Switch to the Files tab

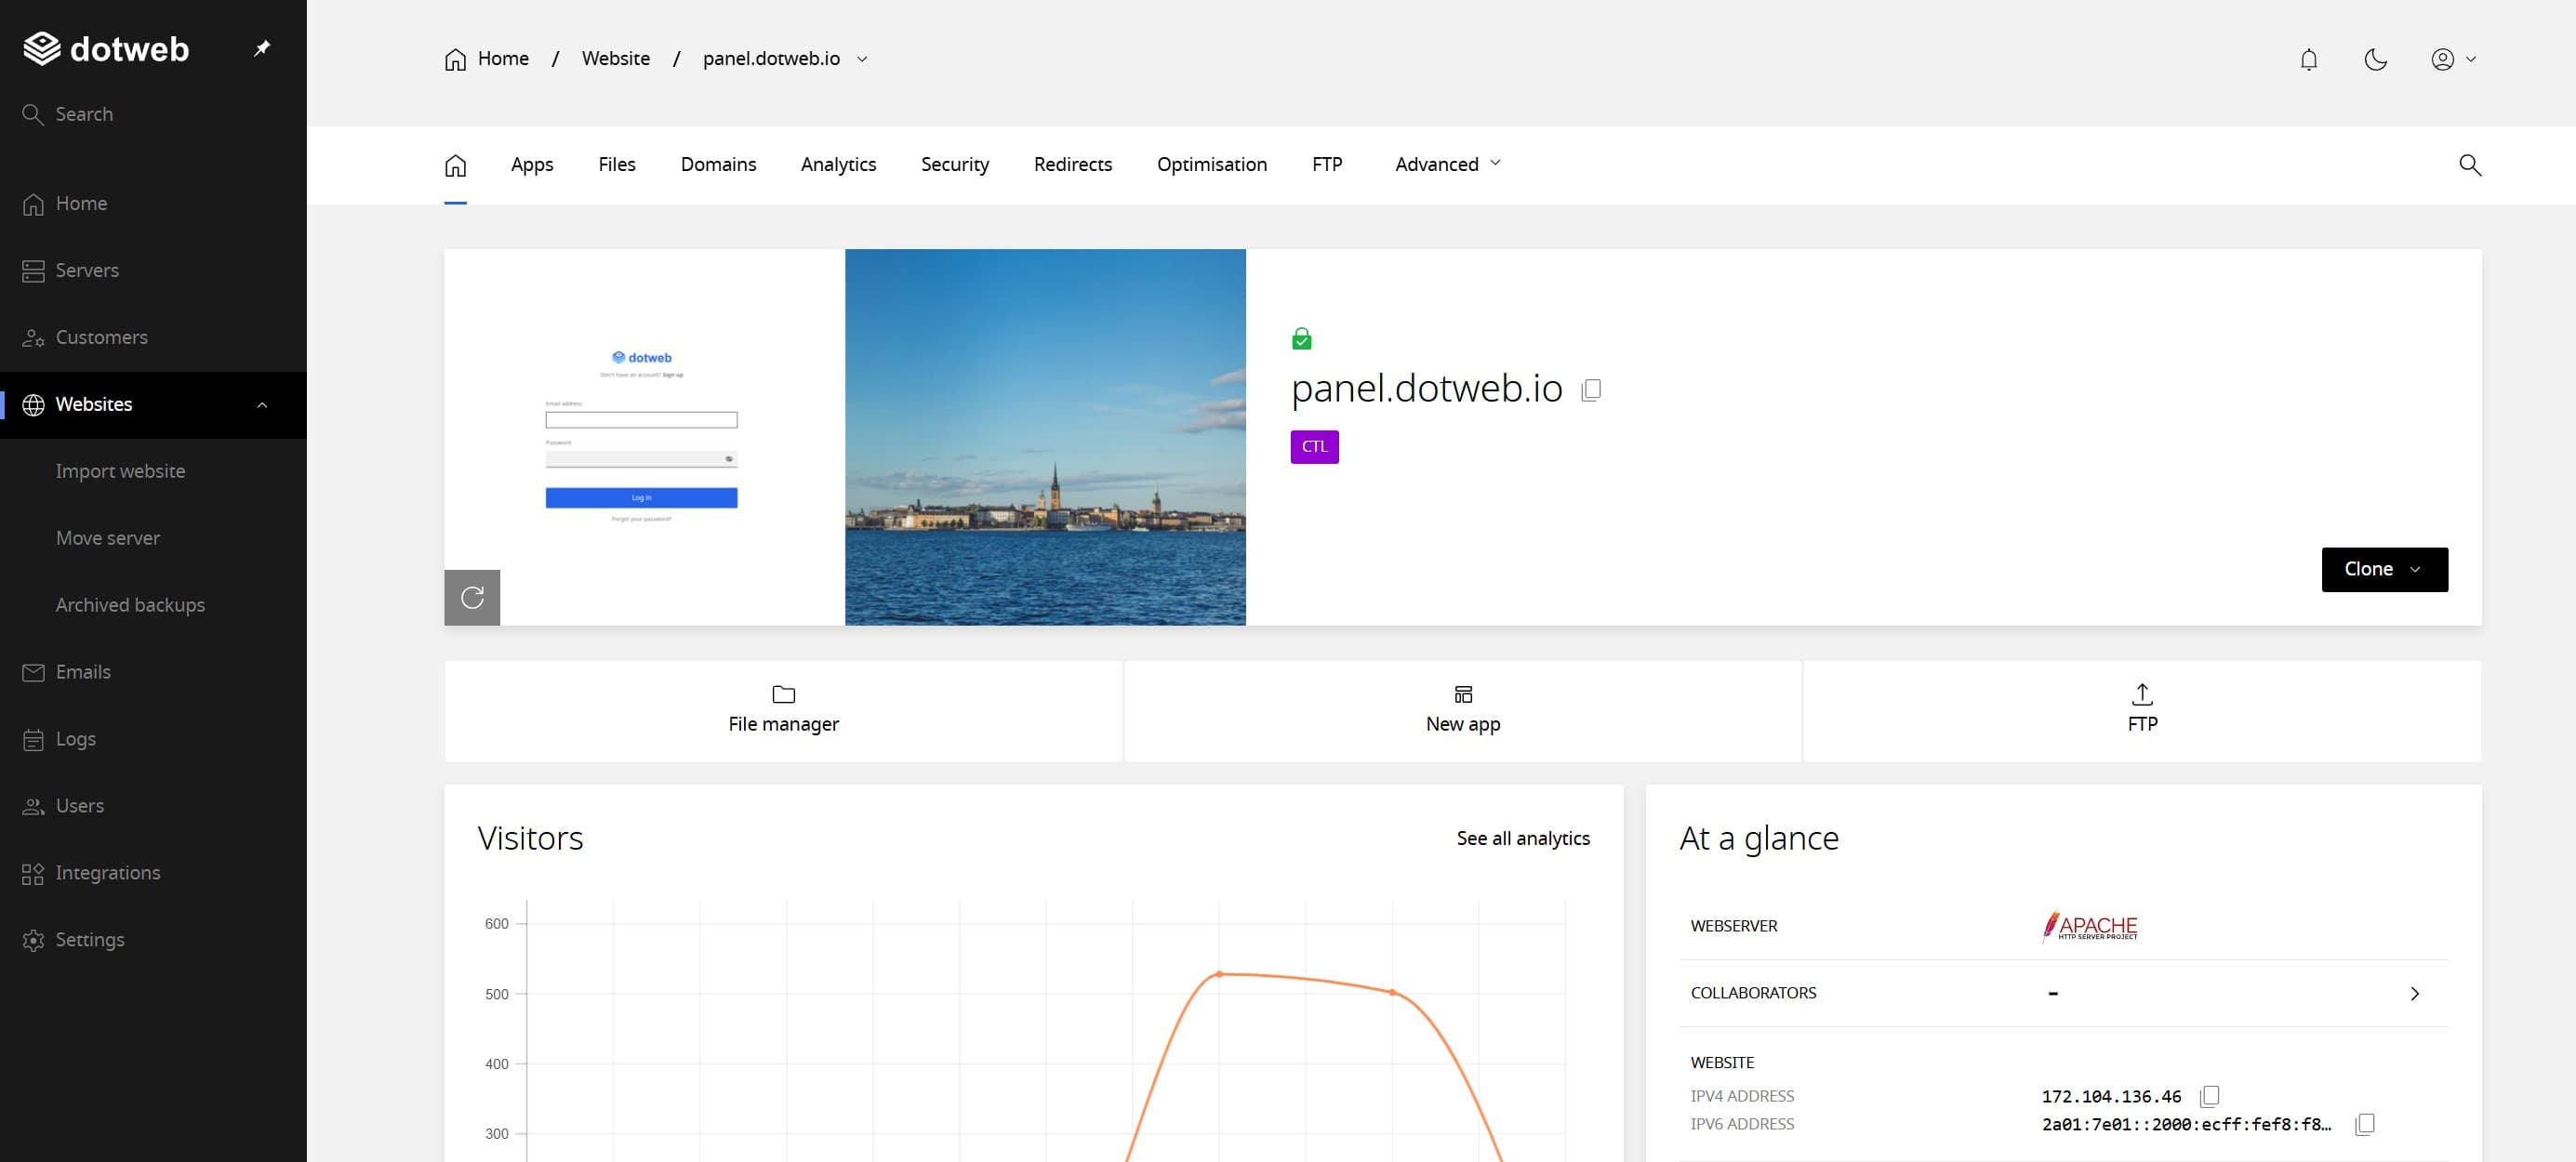coord(617,165)
